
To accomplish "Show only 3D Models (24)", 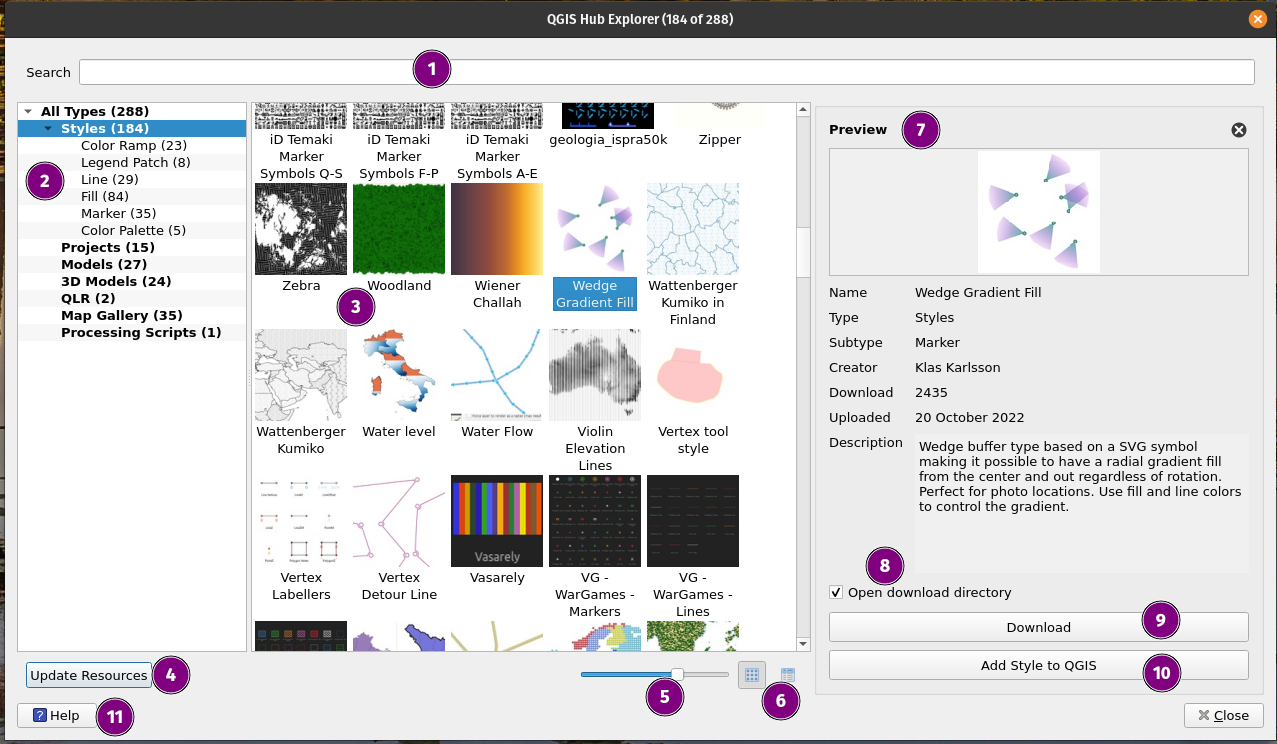I will [x=116, y=282].
